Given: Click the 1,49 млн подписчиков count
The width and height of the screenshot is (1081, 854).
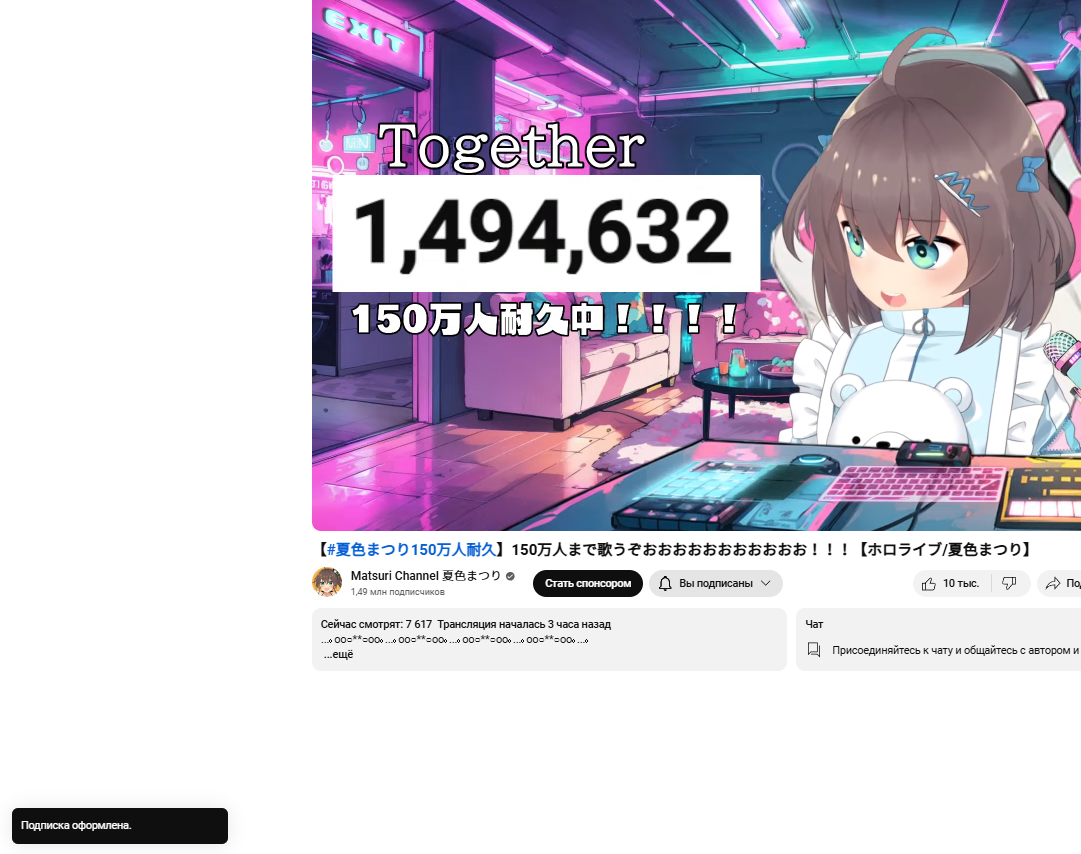Looking at the screenshot, I should (397, 592).
